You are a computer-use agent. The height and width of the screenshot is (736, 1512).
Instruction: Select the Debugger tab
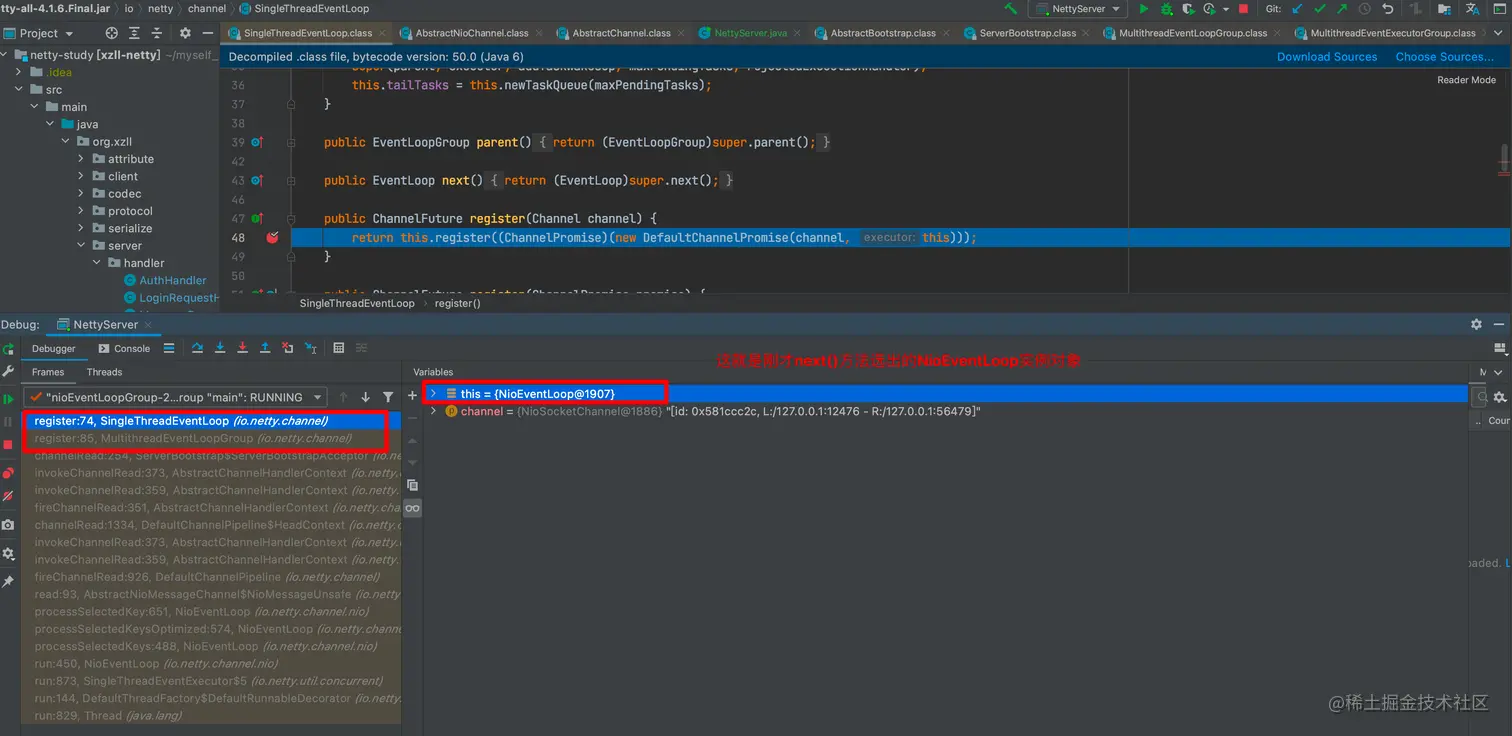[x=54, y=348]
